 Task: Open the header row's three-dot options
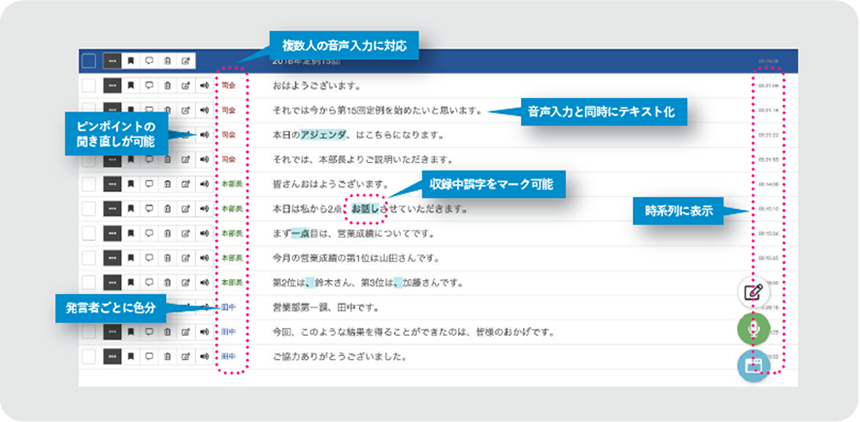point(112,61)
